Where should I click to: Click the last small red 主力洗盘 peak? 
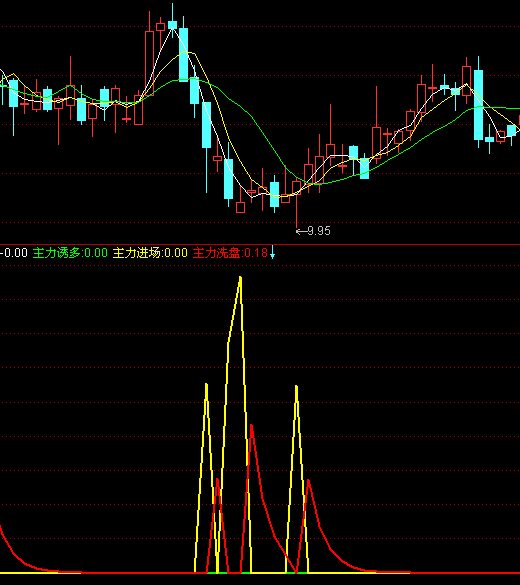[x=308, y=482]
